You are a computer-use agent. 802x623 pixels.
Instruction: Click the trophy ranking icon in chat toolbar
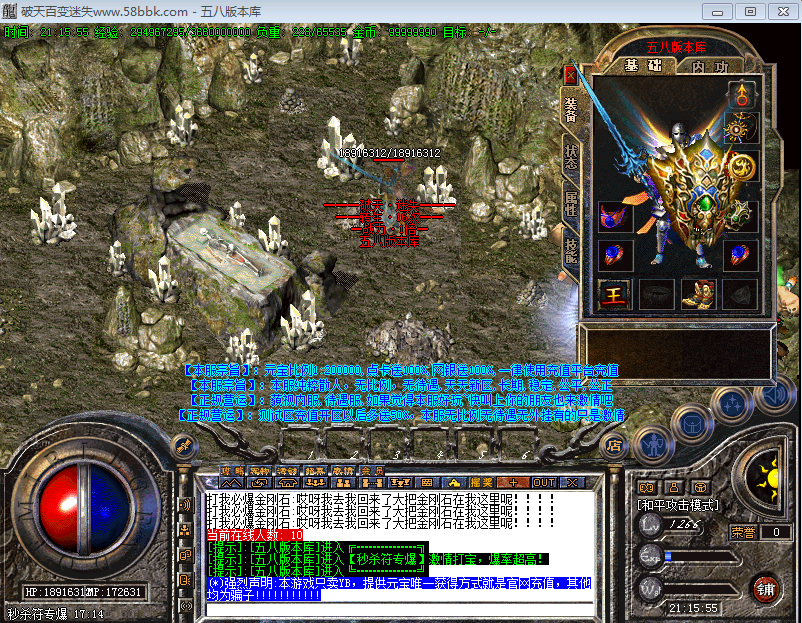399,483
